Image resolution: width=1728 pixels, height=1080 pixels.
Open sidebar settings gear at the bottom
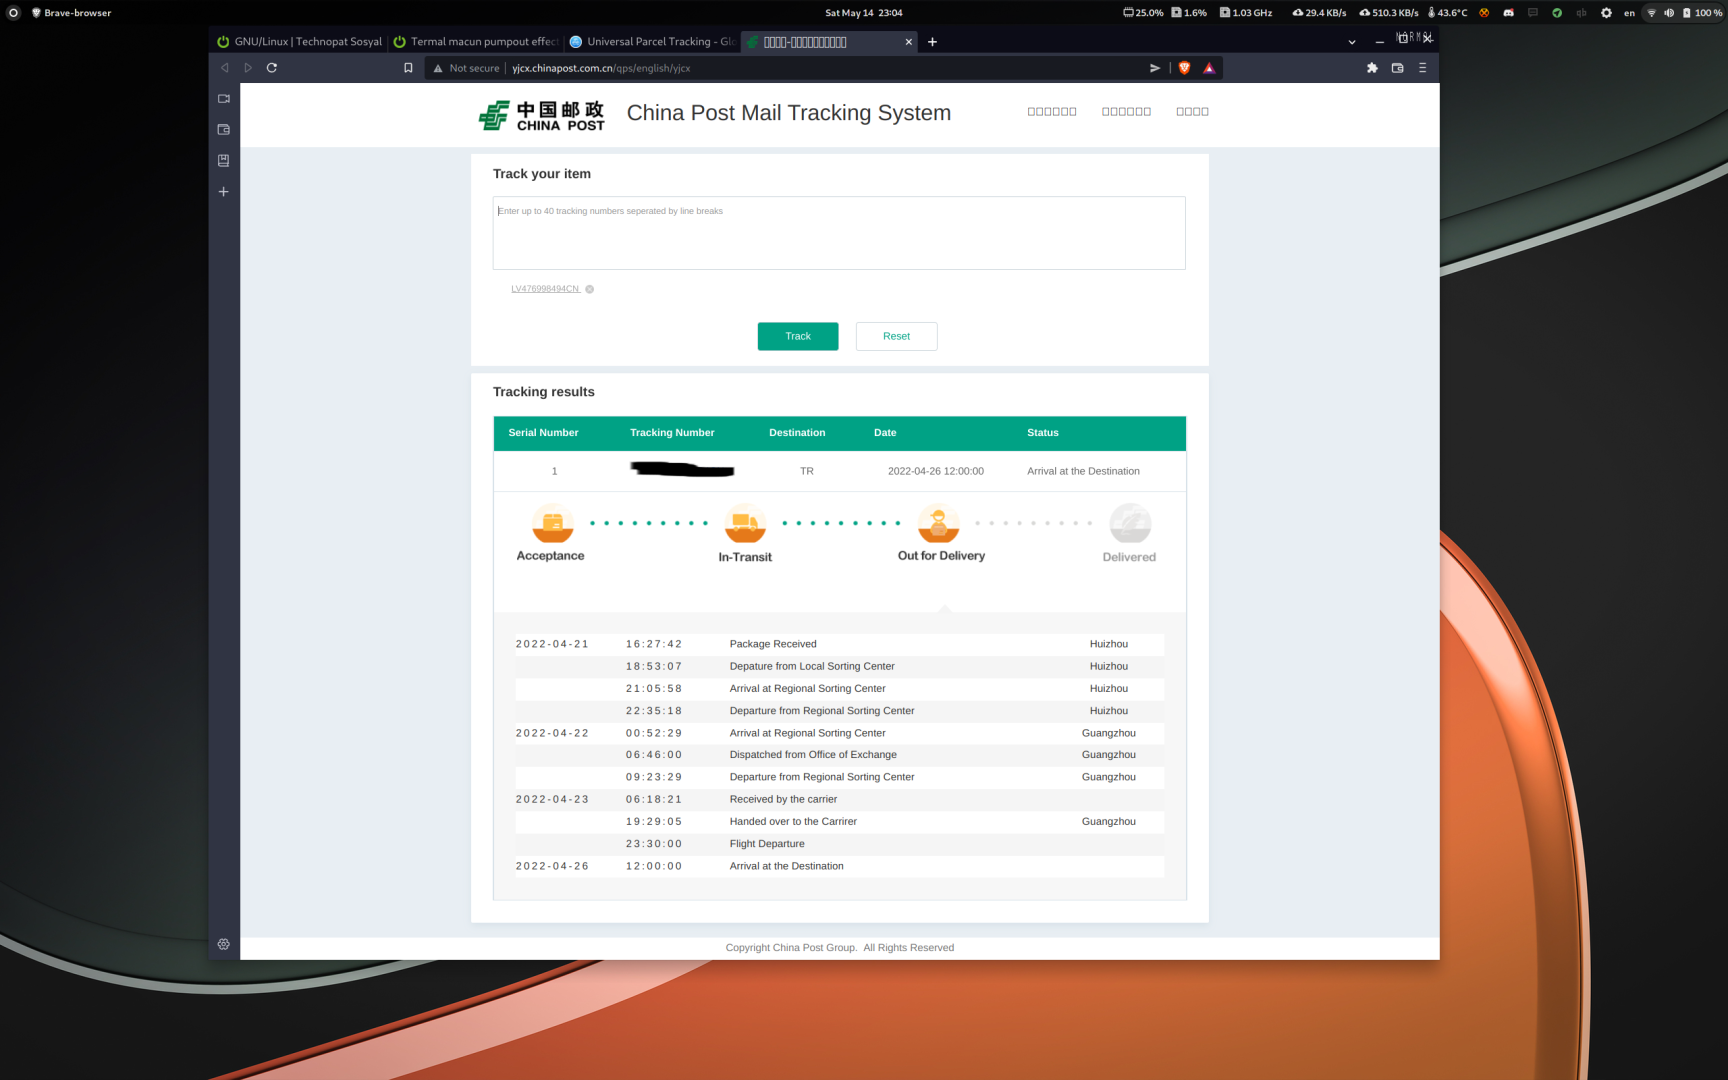tap(224, 944)
